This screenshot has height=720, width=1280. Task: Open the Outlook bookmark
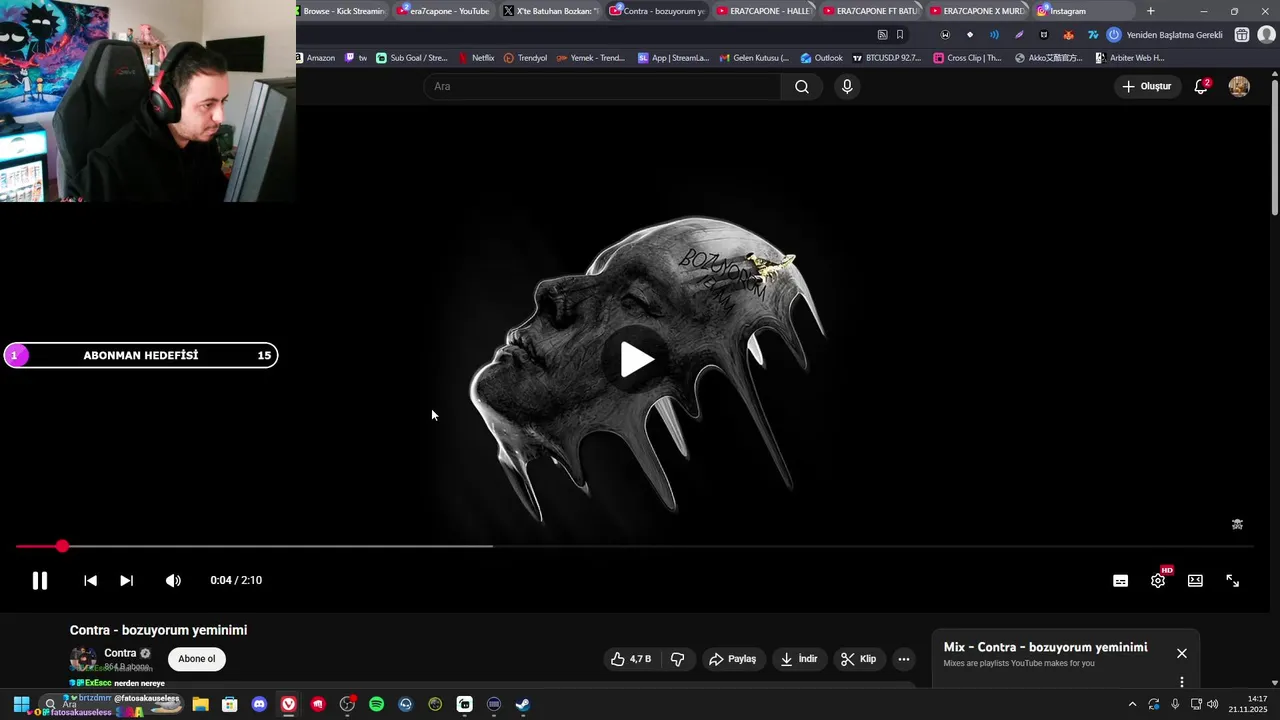(822, 58)
